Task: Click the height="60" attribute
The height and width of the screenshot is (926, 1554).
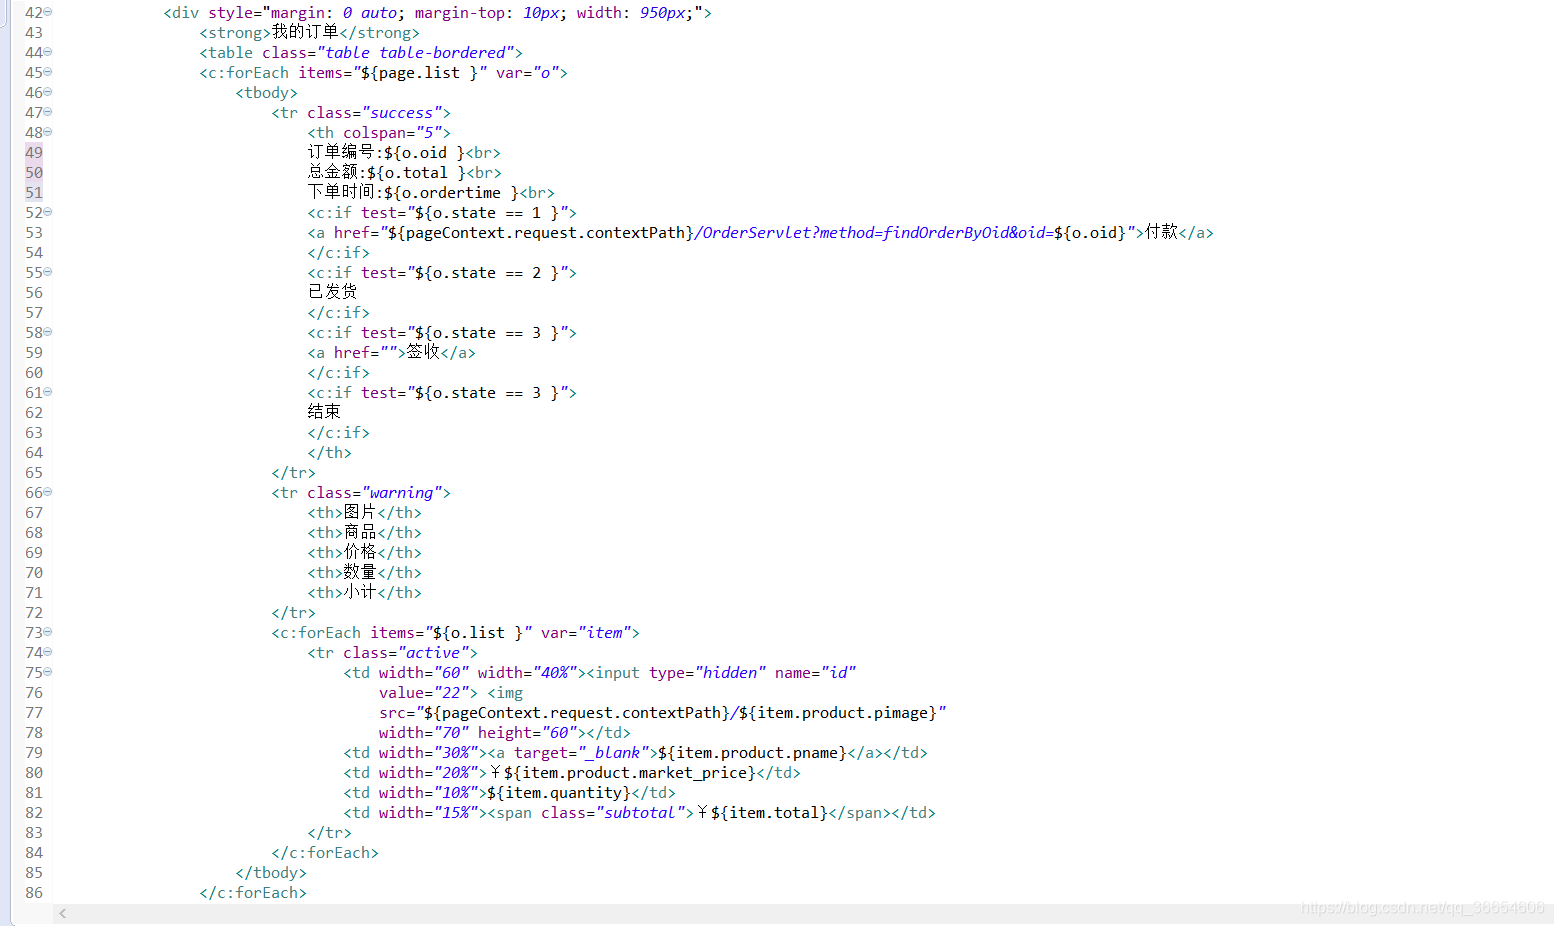Action: pos(531,732)
